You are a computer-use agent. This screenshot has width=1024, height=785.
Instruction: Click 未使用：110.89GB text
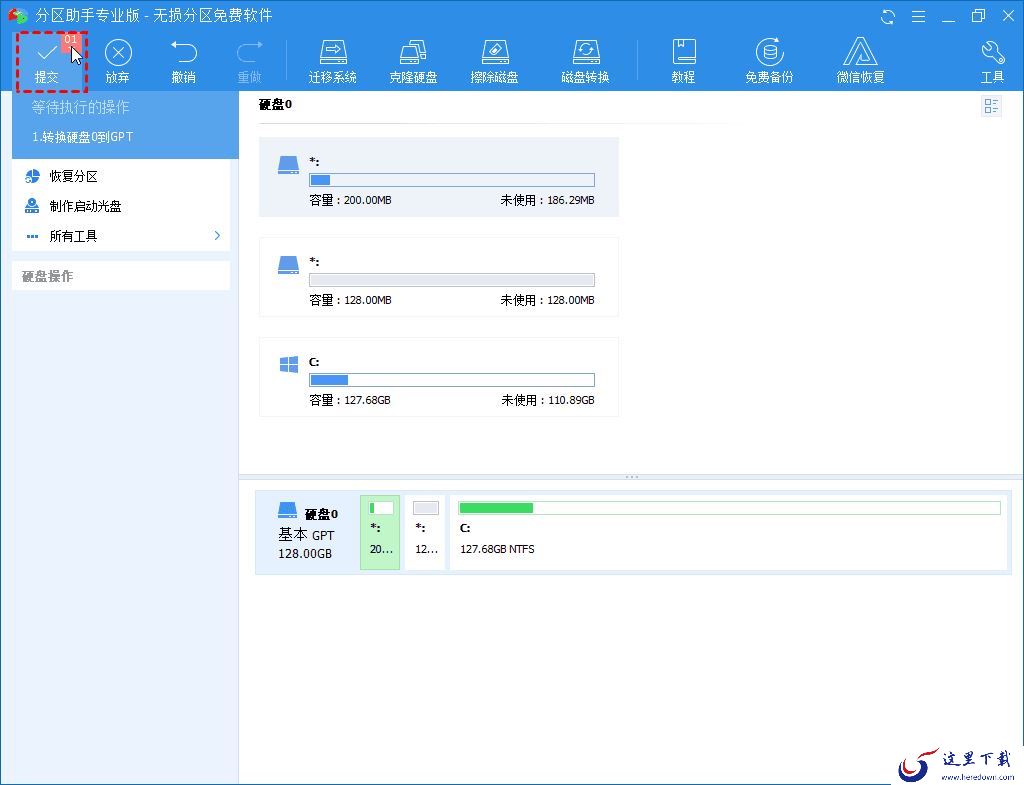coord(547,400)
